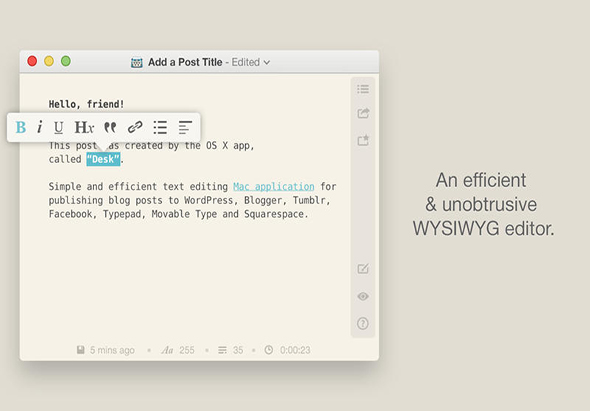Open help with question mark icon
Screen dimensions: 590x411
pyautogui.click(x=363, y=323)
